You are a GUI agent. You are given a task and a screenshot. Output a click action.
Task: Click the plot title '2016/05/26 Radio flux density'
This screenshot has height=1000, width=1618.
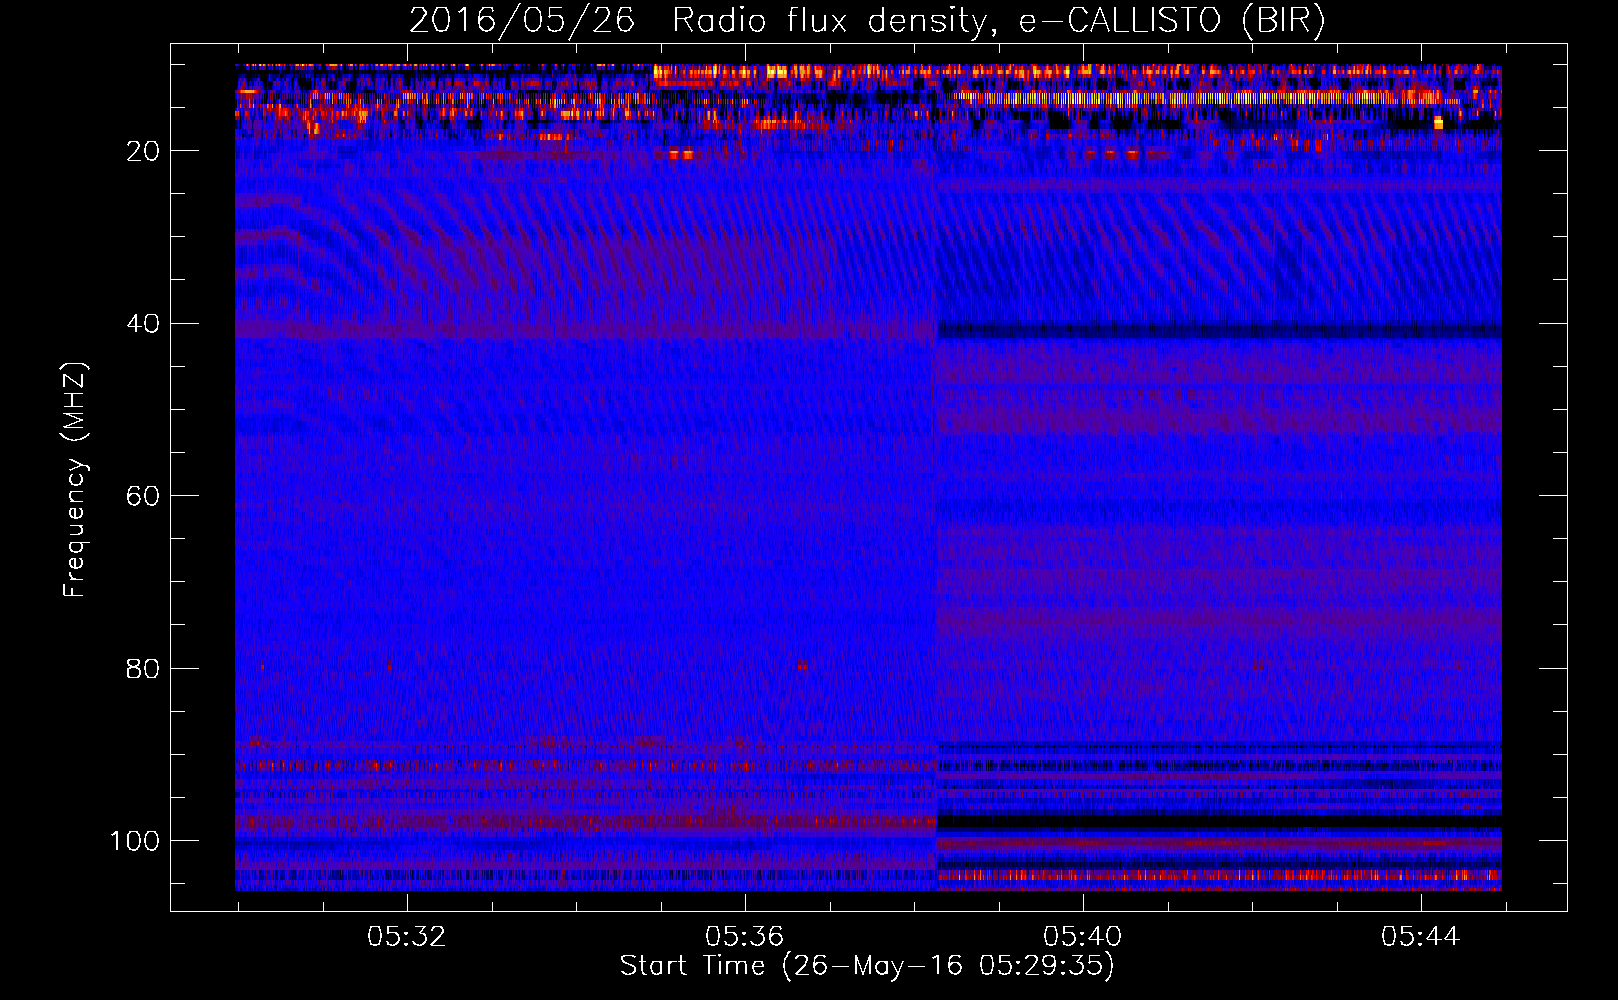click(x=867, y=20)
